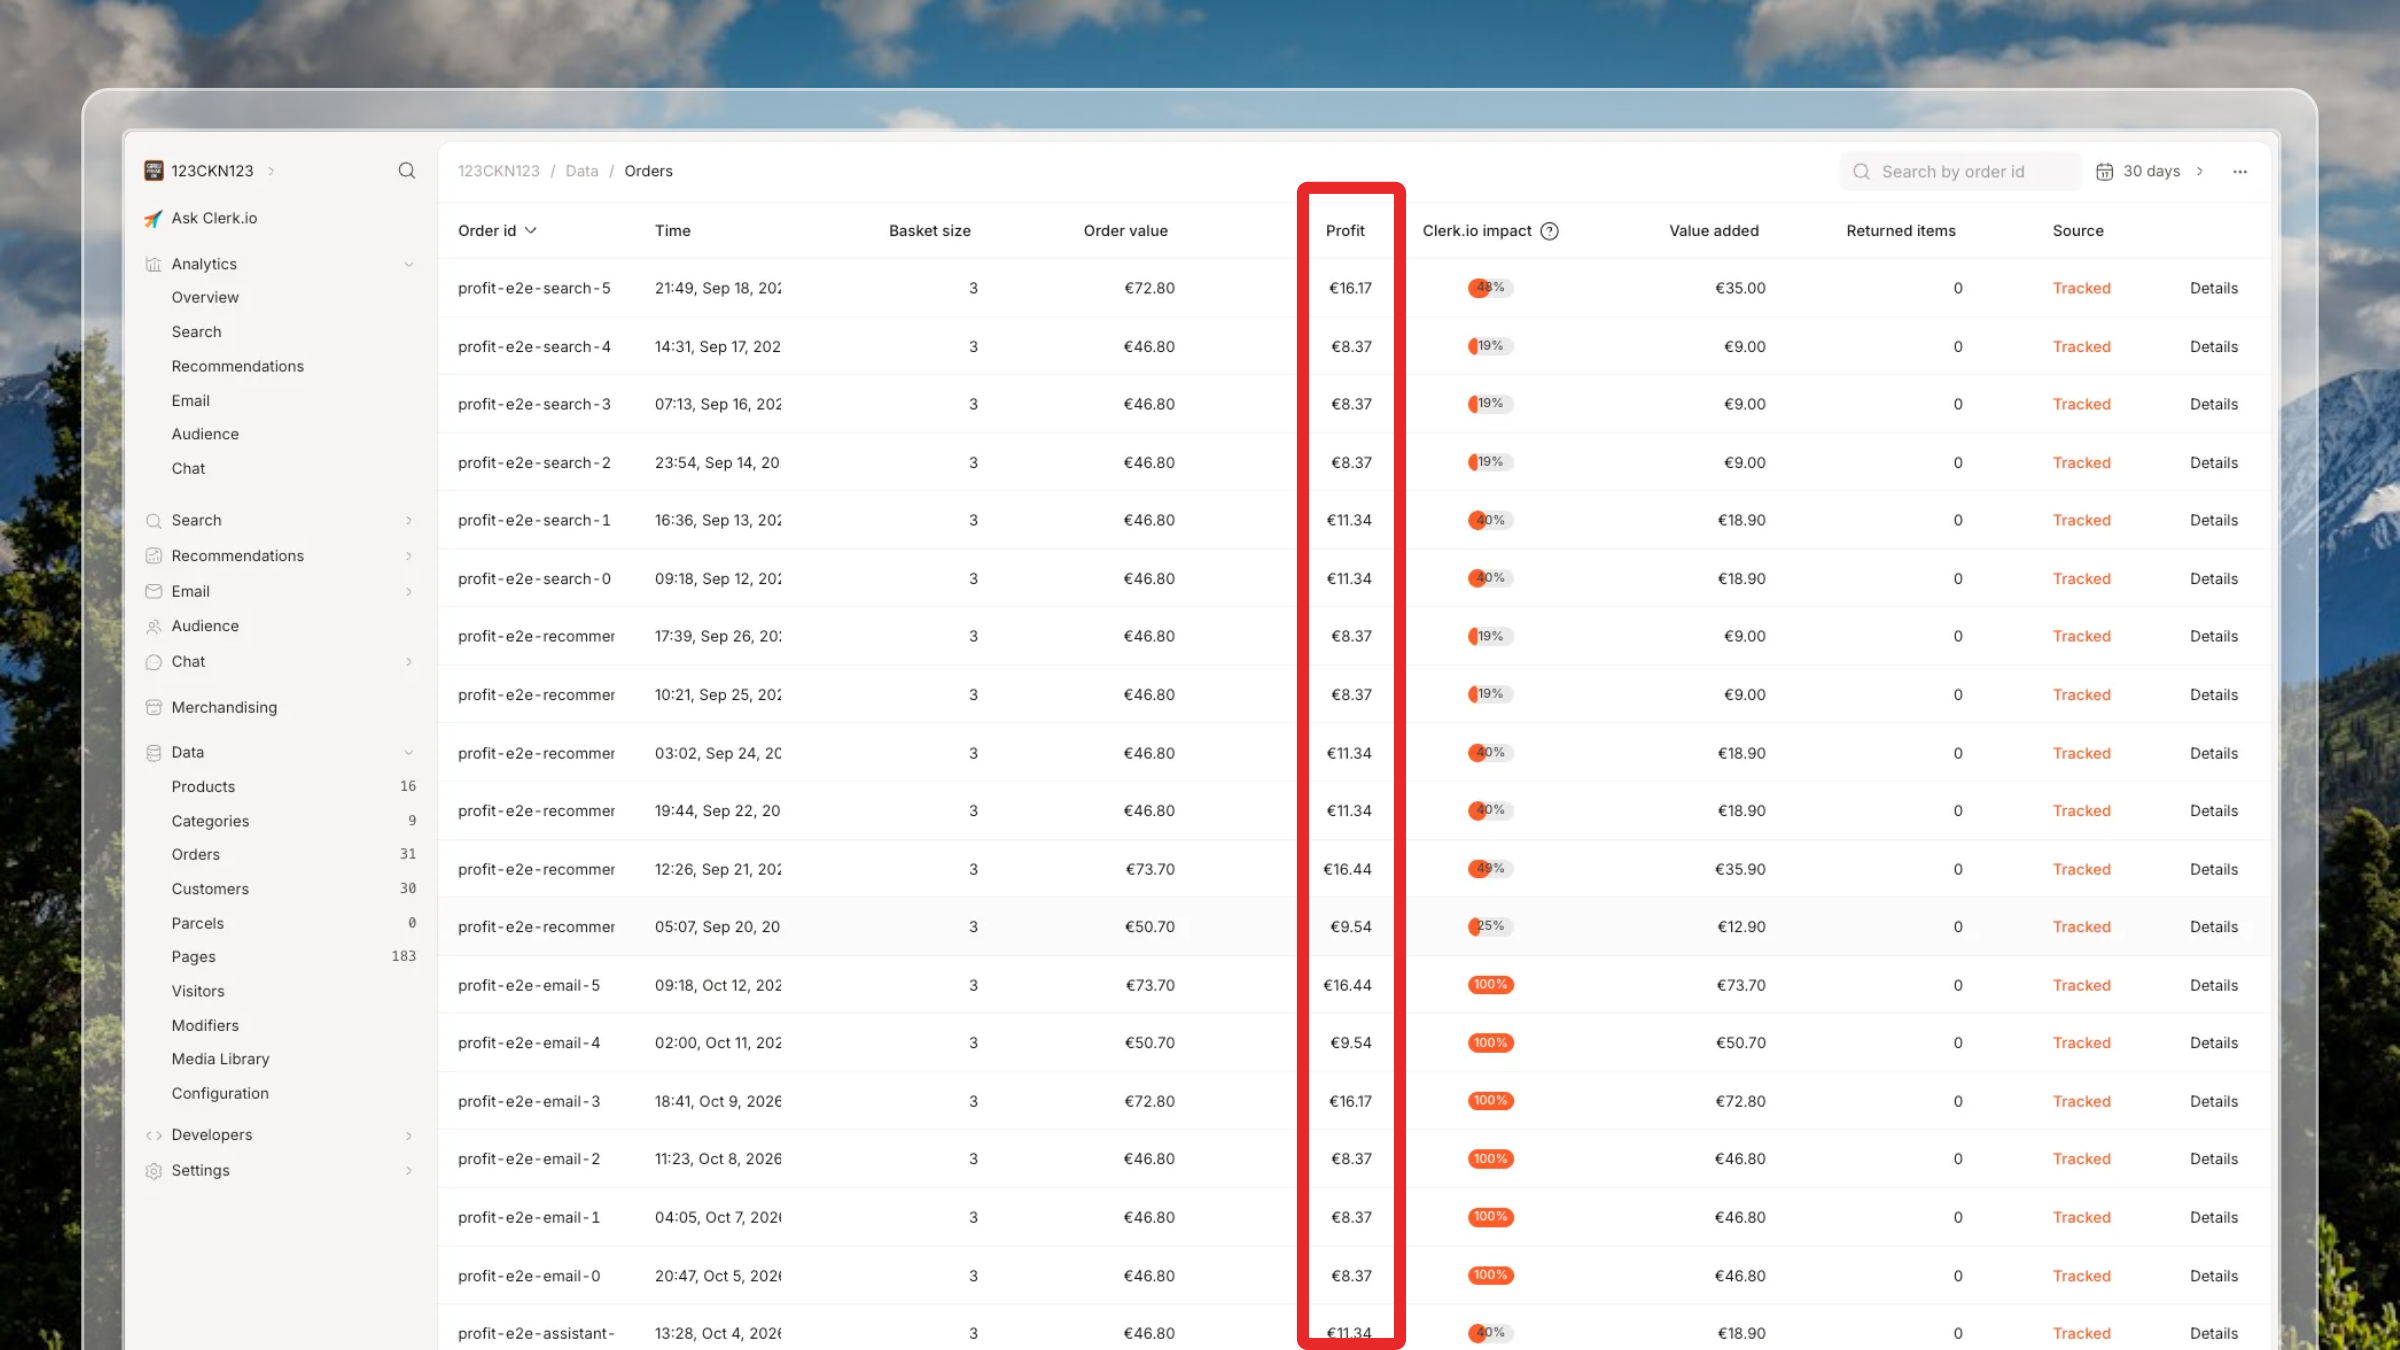The height and width of the screenshot is (1350, 2400).
Task: Click the Recommendations section icon in sidebar
Action: tap(153, 556)
